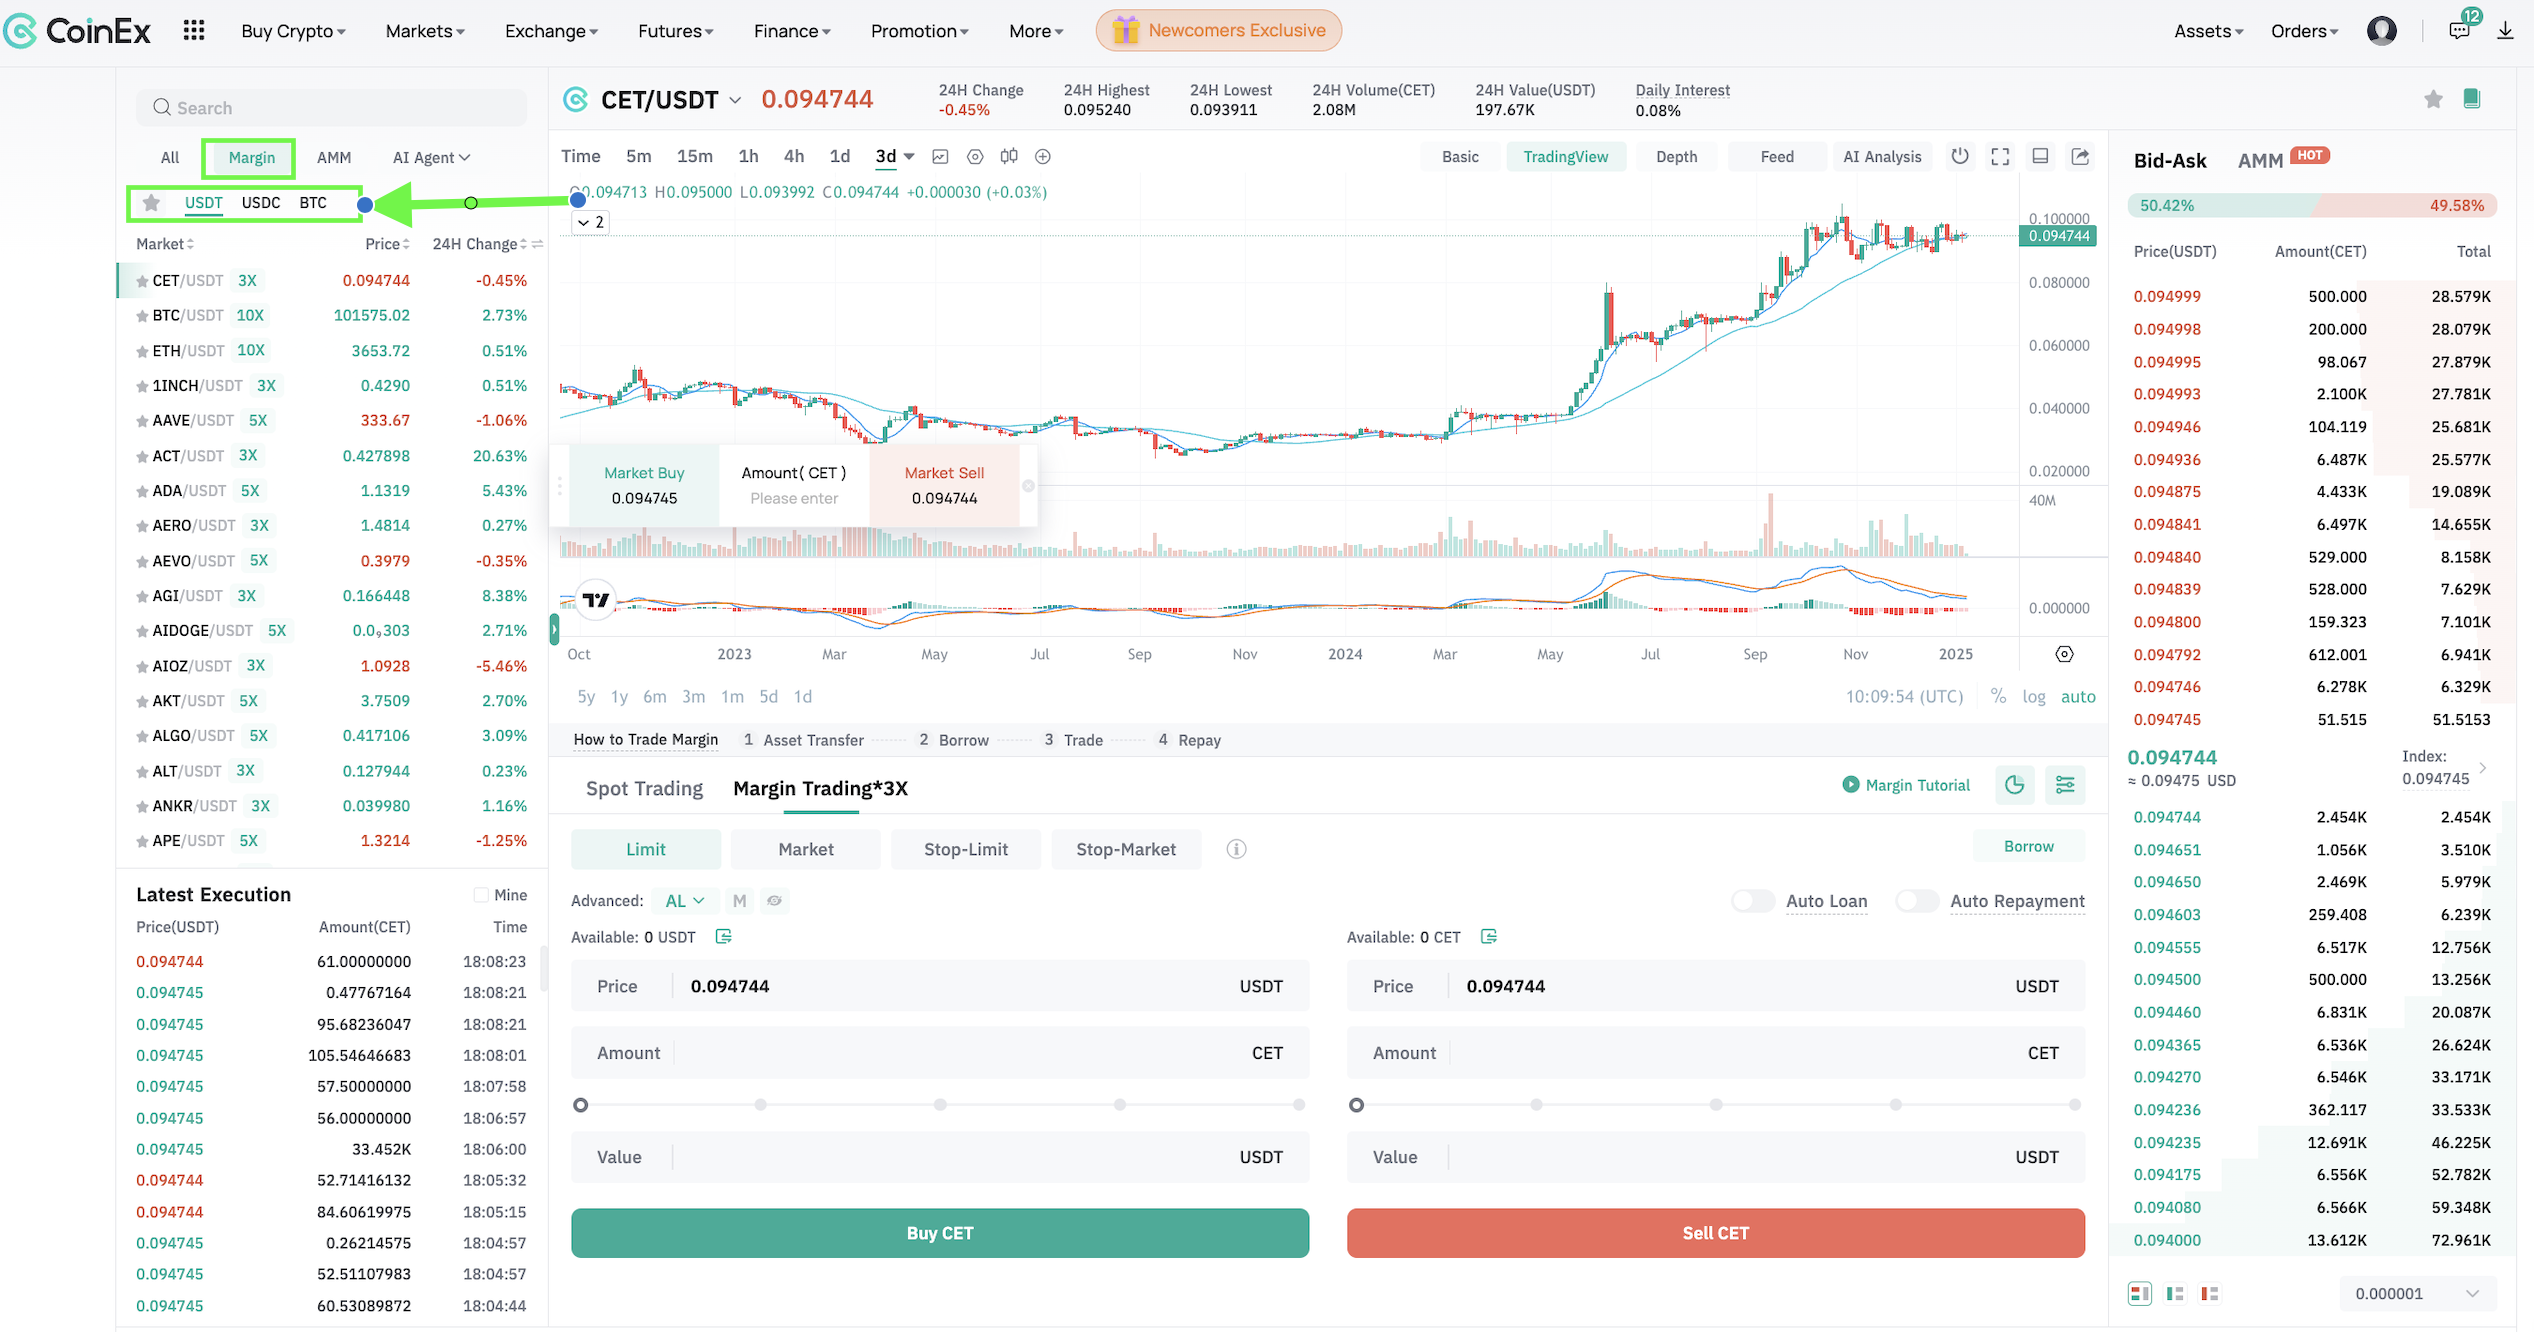This screenshot has height=1332, width=2534.
Task: Click the favorites star filter
Action: coord(151,203)
